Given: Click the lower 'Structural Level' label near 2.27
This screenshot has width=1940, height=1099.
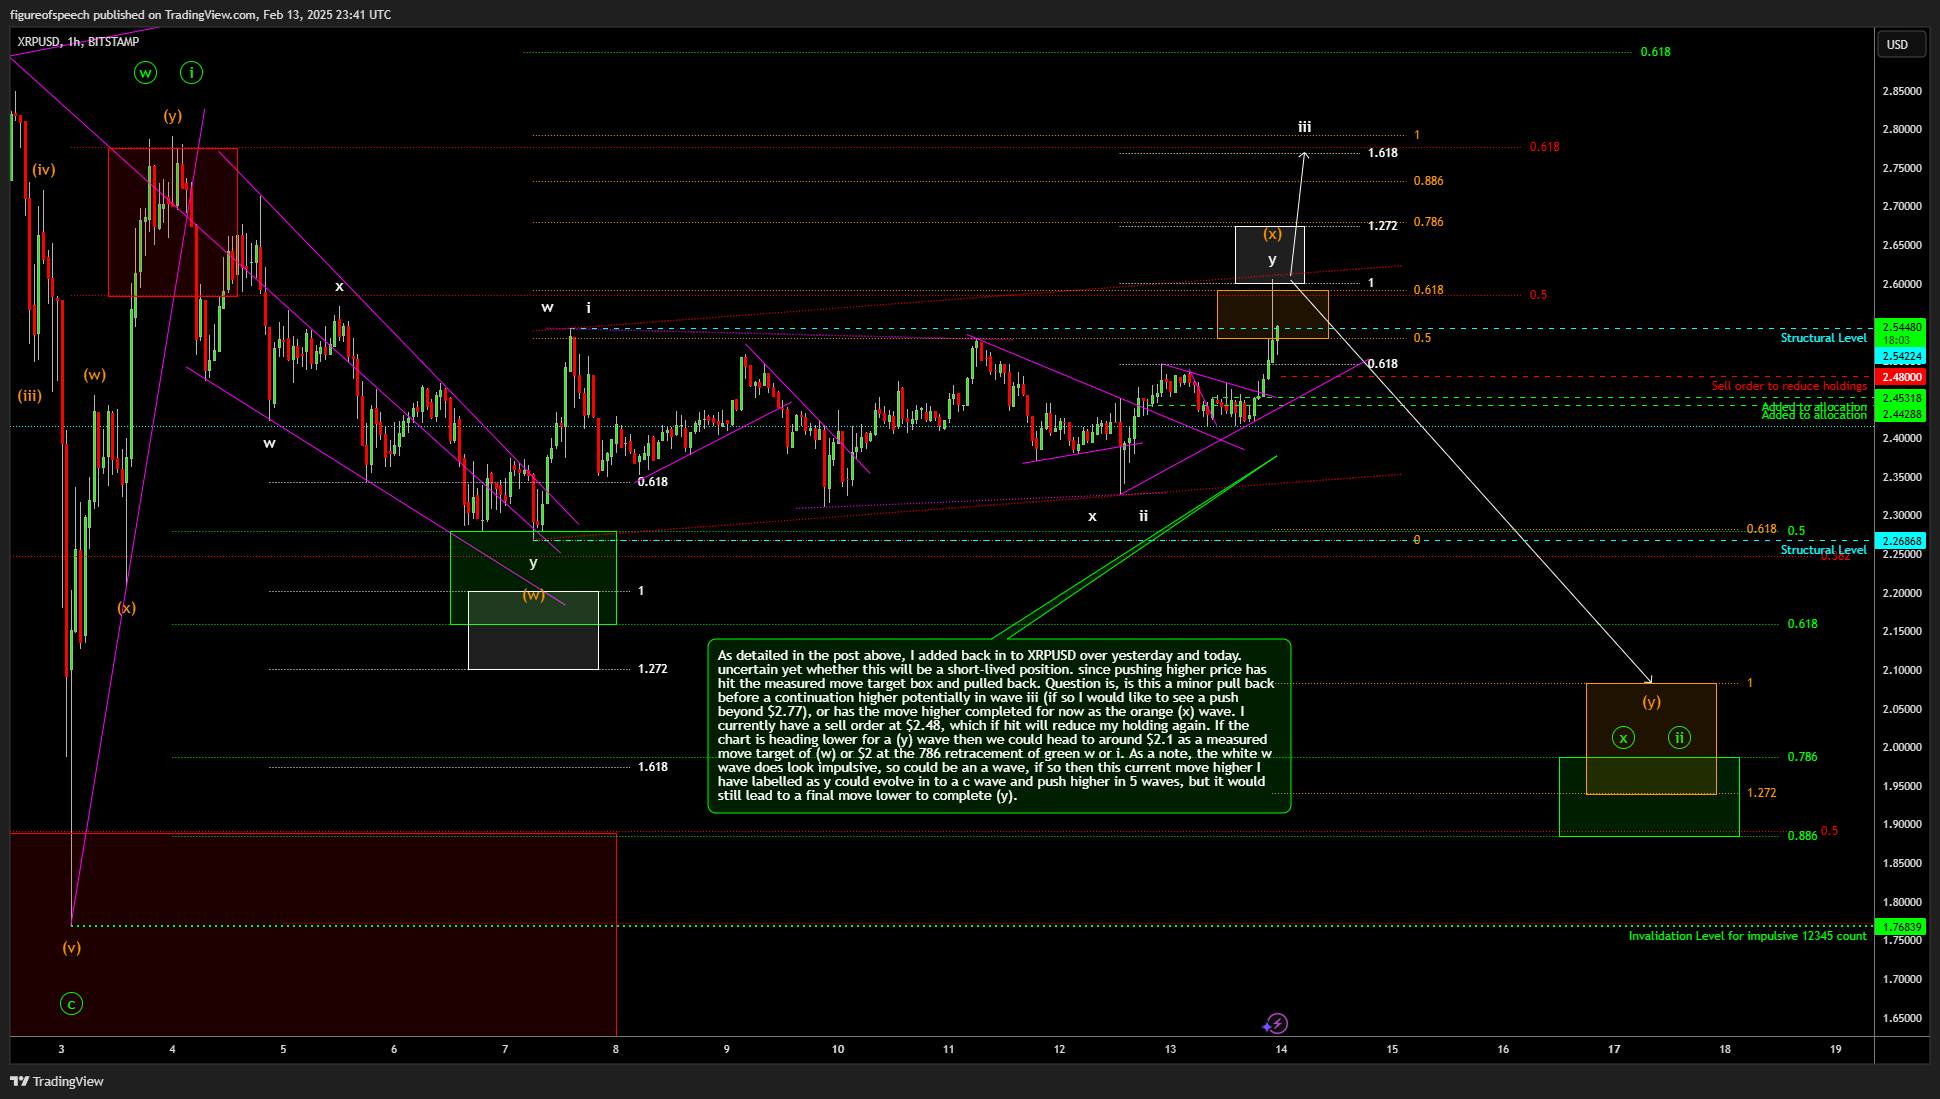Looking at the screenshot, I should click(1823, 550).
